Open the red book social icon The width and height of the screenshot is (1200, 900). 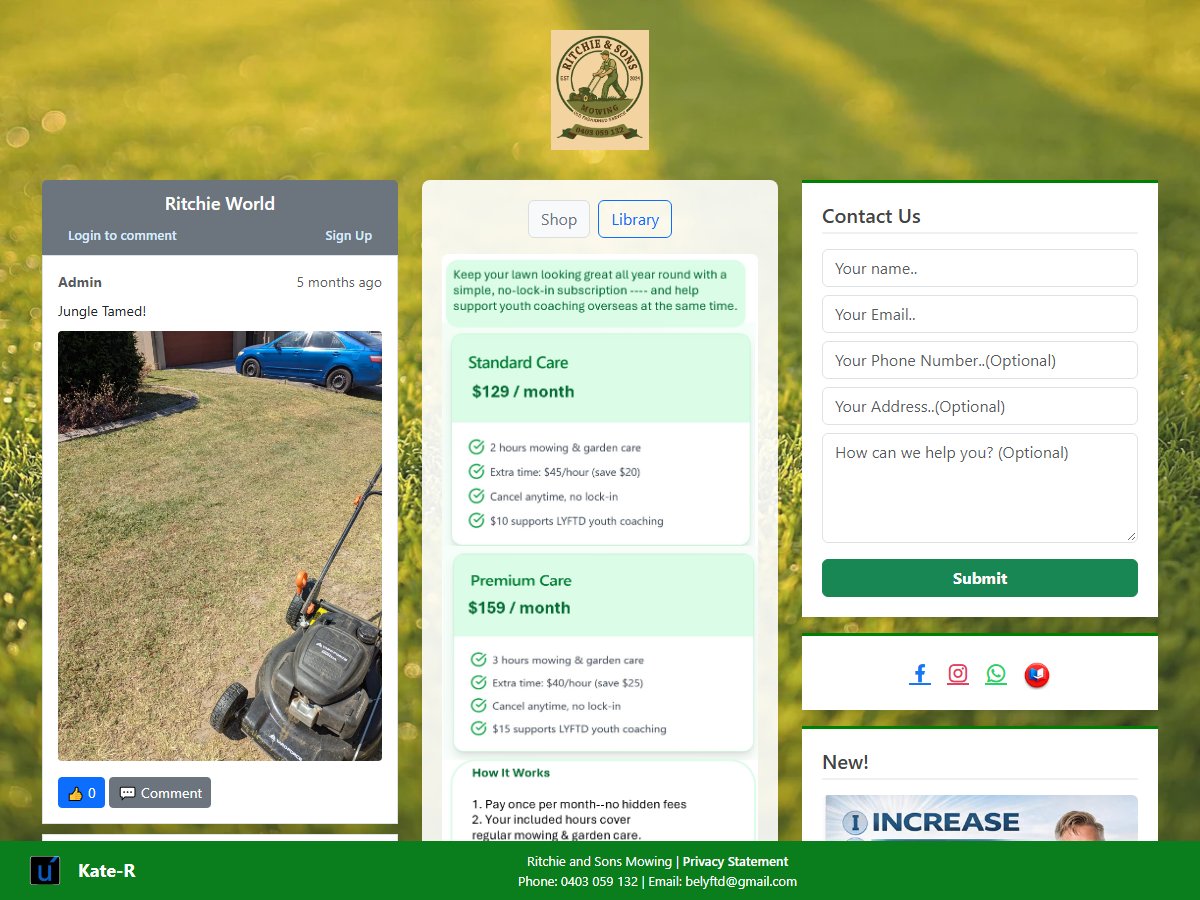click(1037, 675)
